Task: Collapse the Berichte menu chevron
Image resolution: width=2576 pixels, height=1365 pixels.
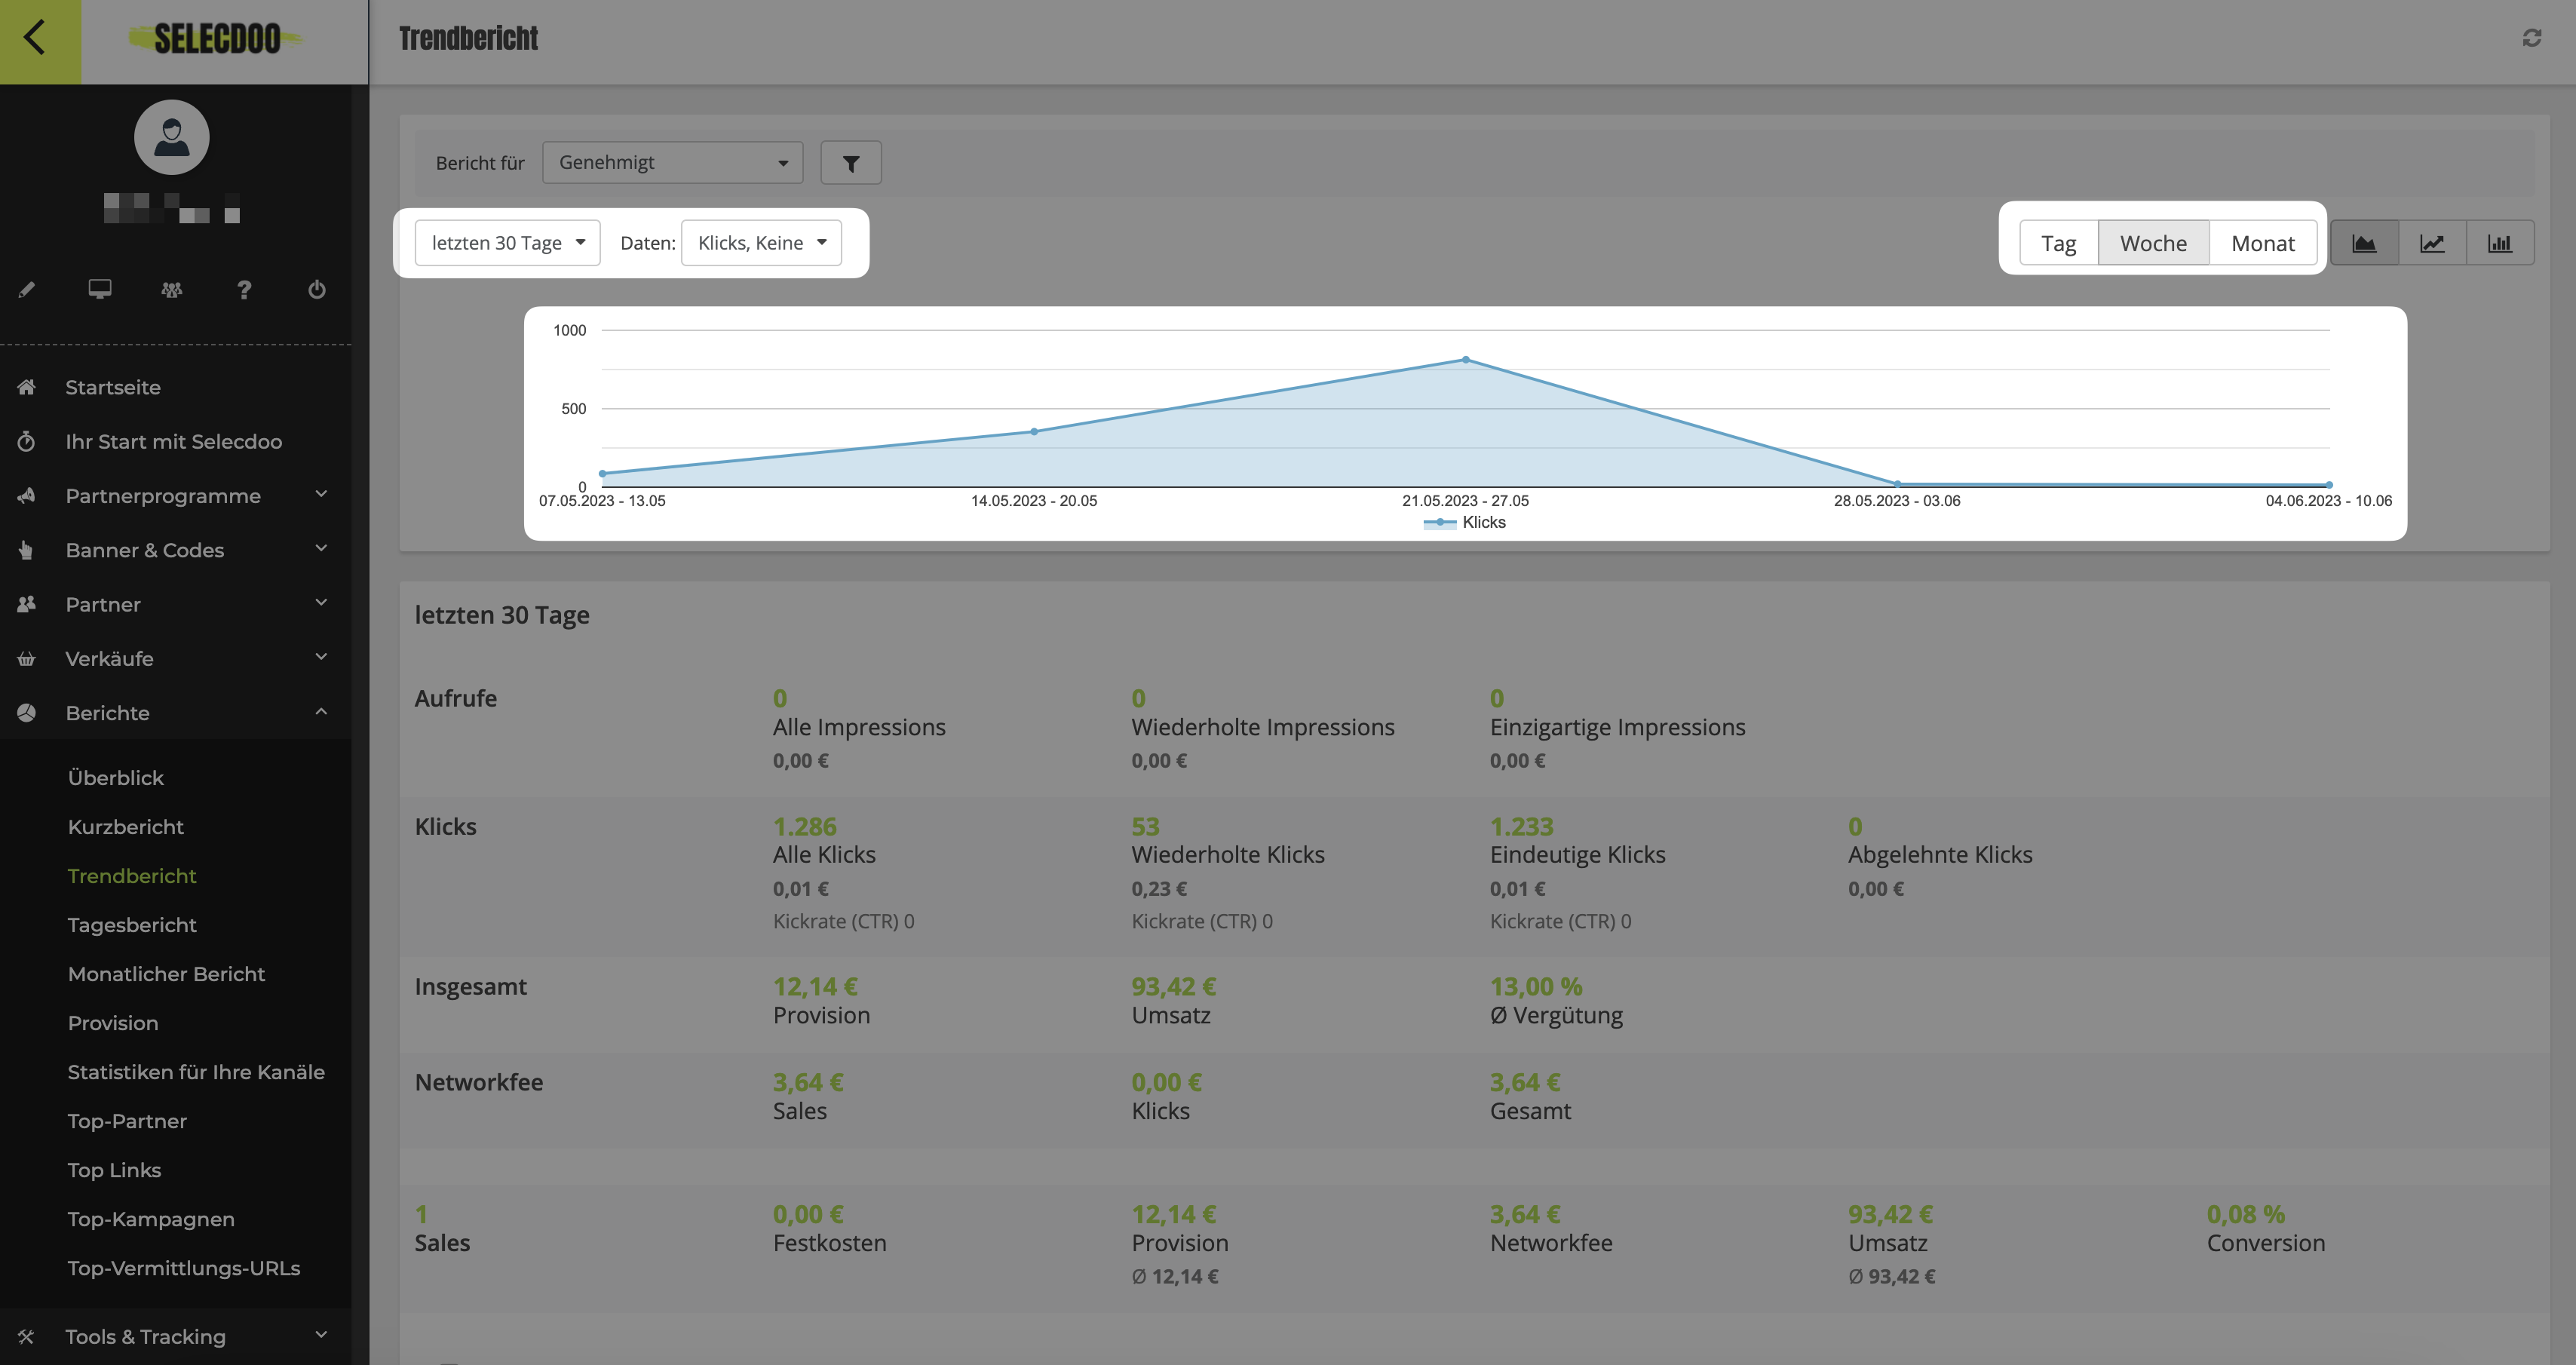Action: pos(321,711)
